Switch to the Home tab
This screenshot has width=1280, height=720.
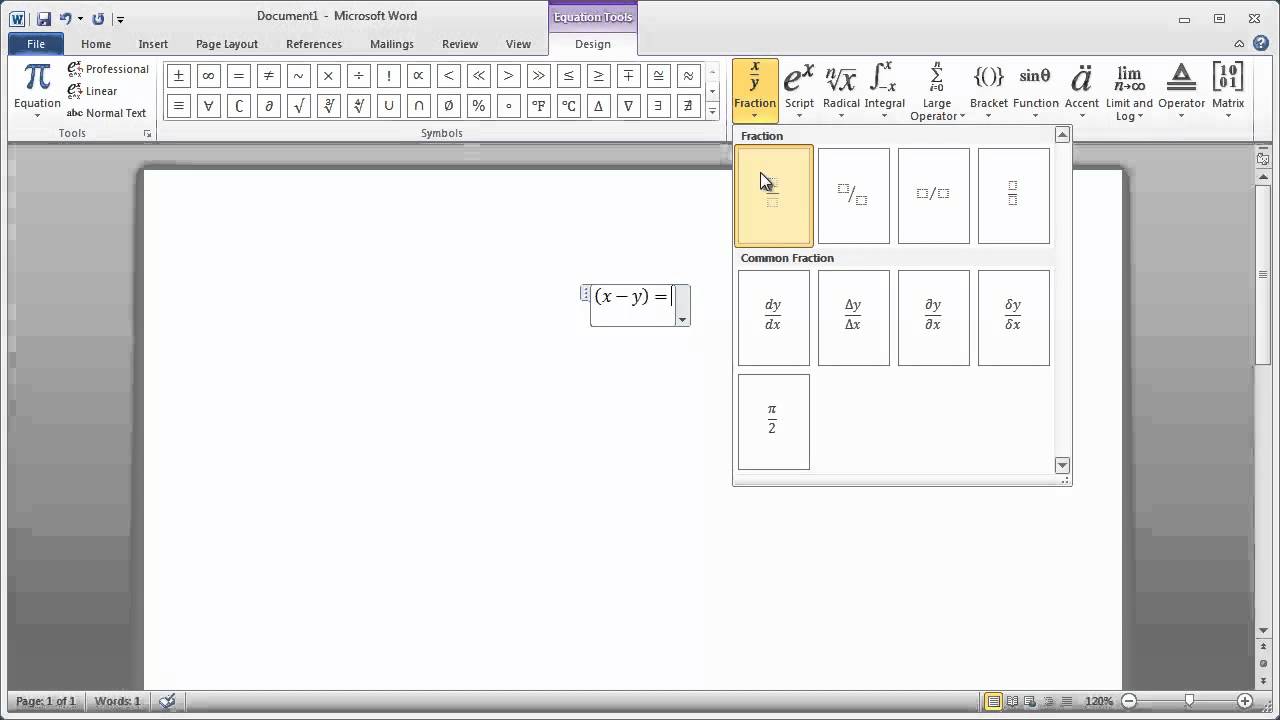click(96, 44)
